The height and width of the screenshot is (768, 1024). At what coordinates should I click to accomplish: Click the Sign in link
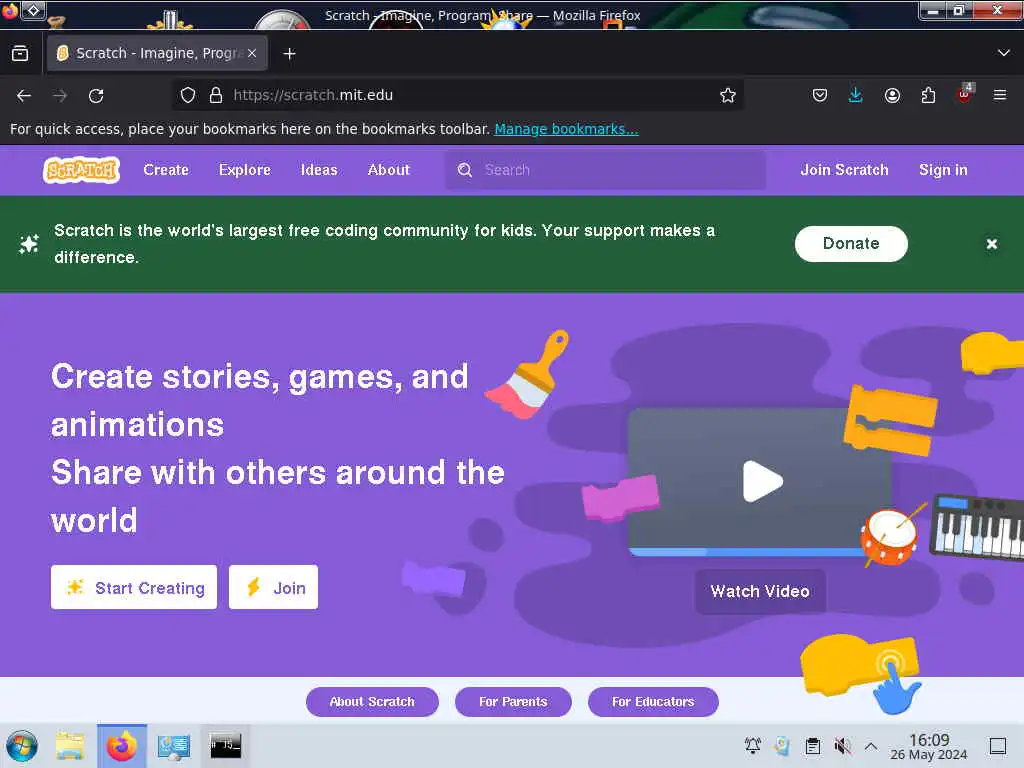coord(943,170)
